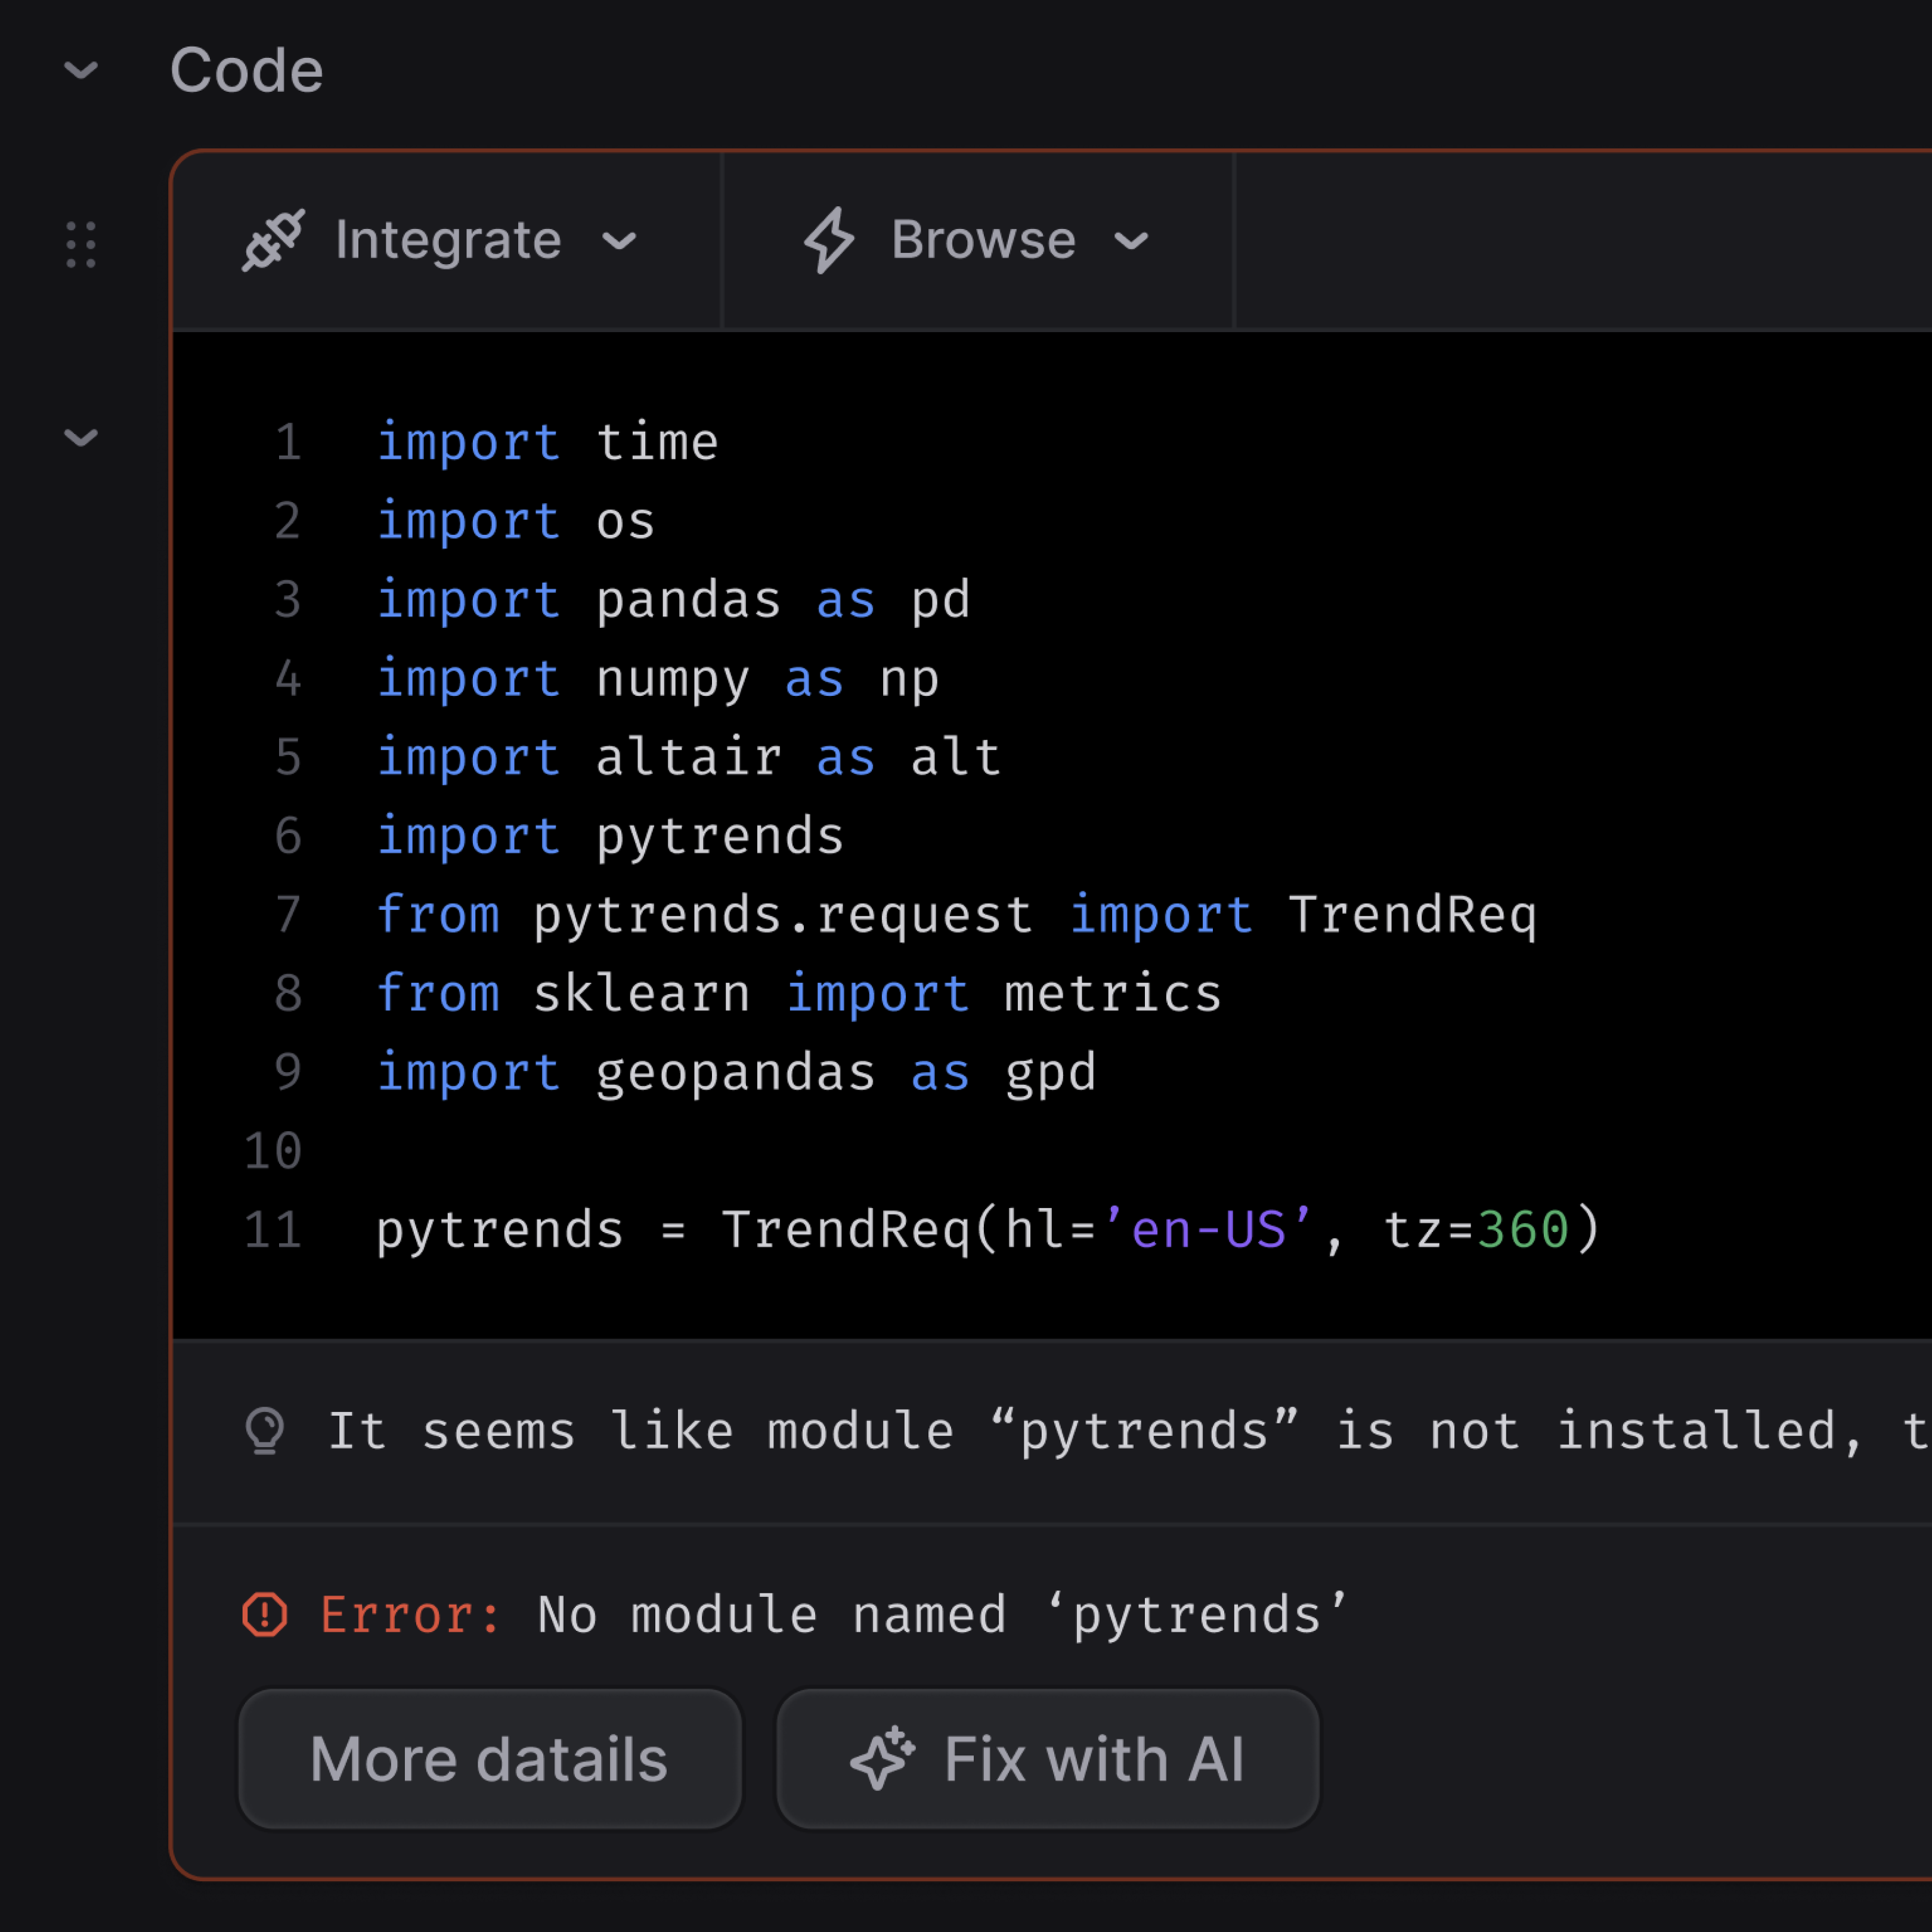Image resolution: width=1932 pixels, height=1932 pixels.
Task: Click the Browse label
Action: (x=983, y=240)
